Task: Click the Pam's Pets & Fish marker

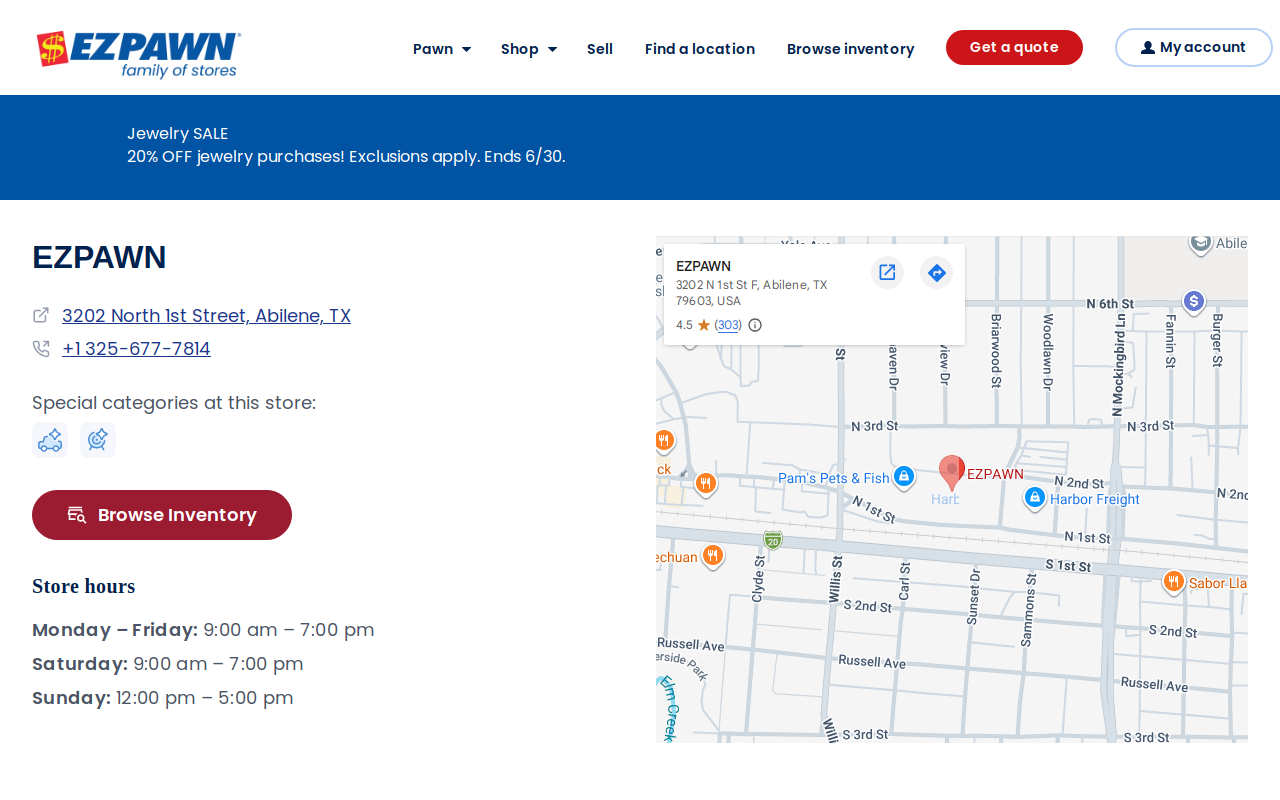Action: 904,477
